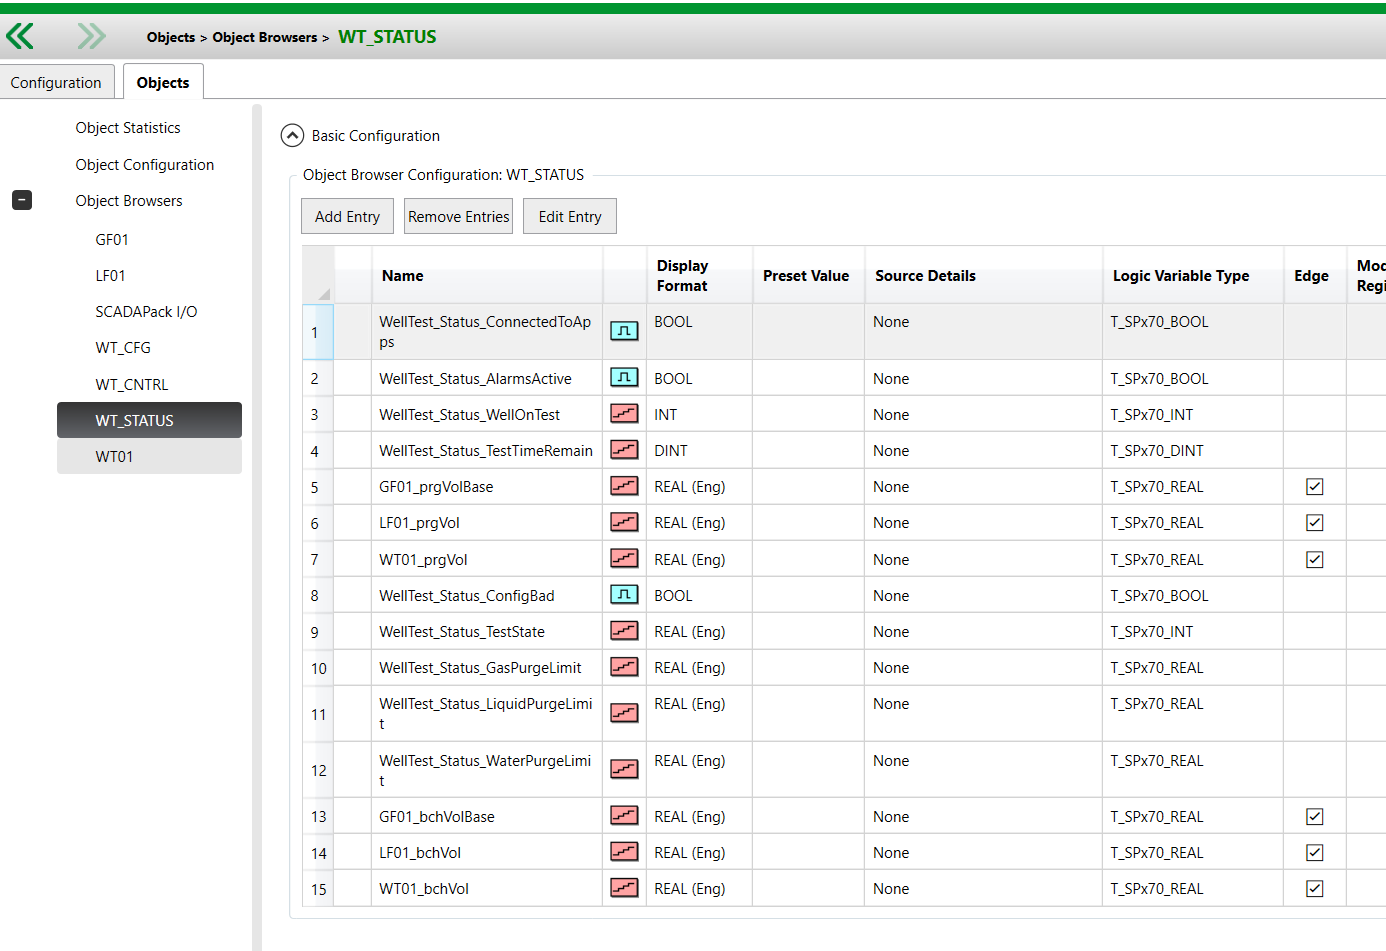Click digital signal icon for WellTest_Status_ConnectedToApps
Screen dimensions: 1386x951
pos(624,331)
